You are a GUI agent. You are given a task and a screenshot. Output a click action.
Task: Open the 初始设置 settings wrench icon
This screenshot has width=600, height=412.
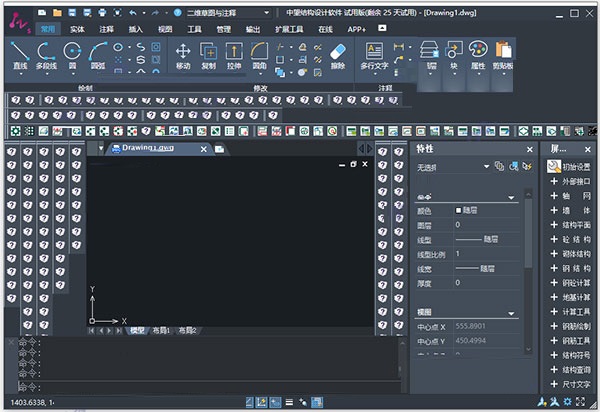(553, 166)
